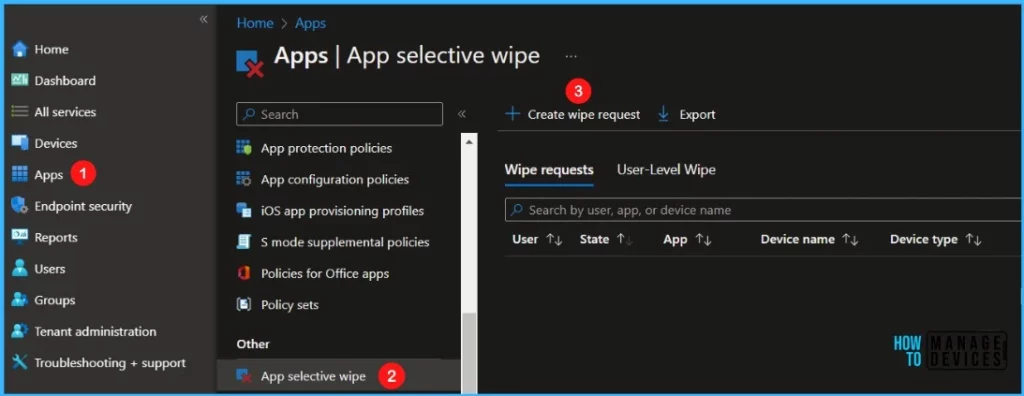Open Troubleshooting + support in navigation
Viewport: 1024px width, 396px height.
click(x=110, y=363)
